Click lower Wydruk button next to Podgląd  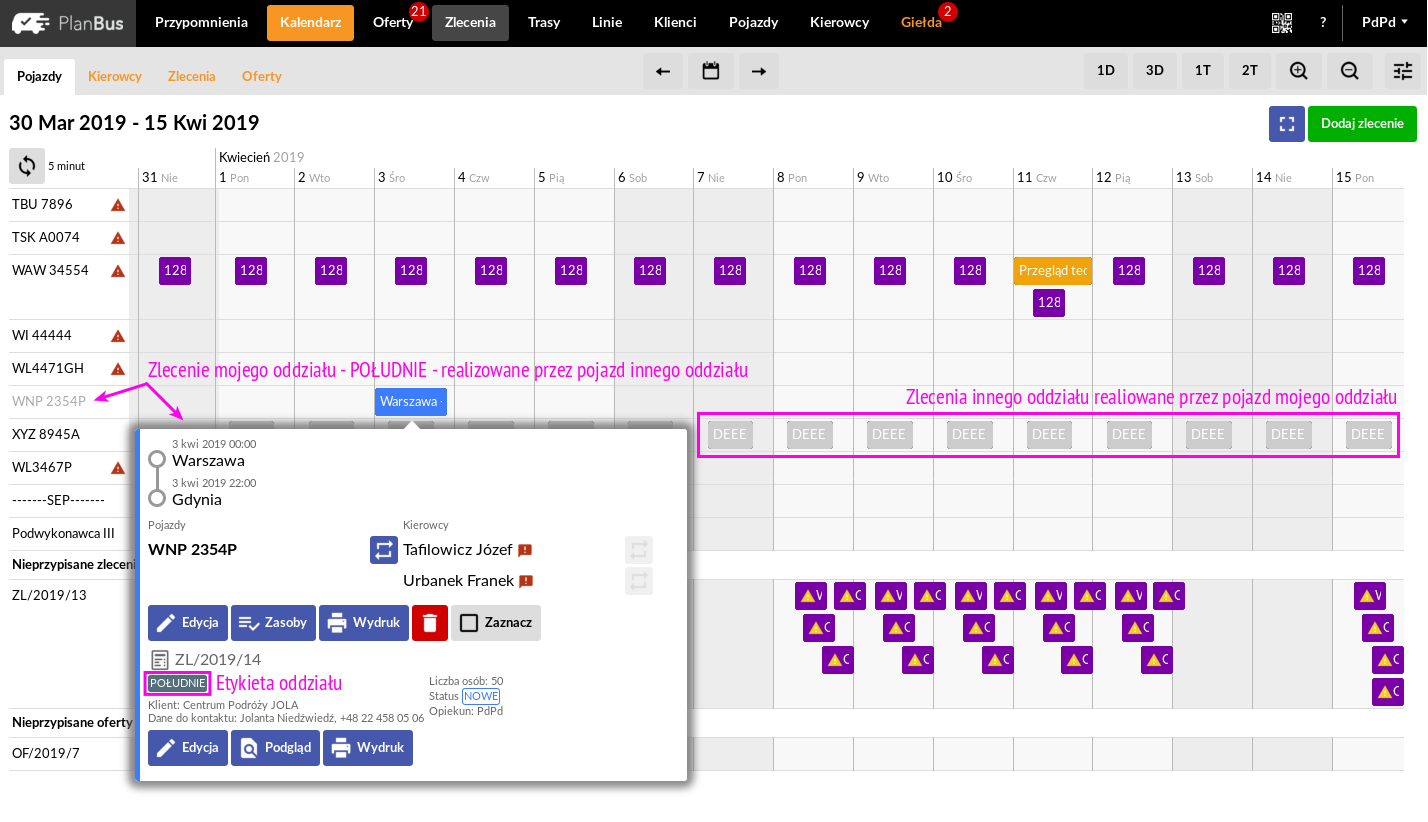(368, 748)
